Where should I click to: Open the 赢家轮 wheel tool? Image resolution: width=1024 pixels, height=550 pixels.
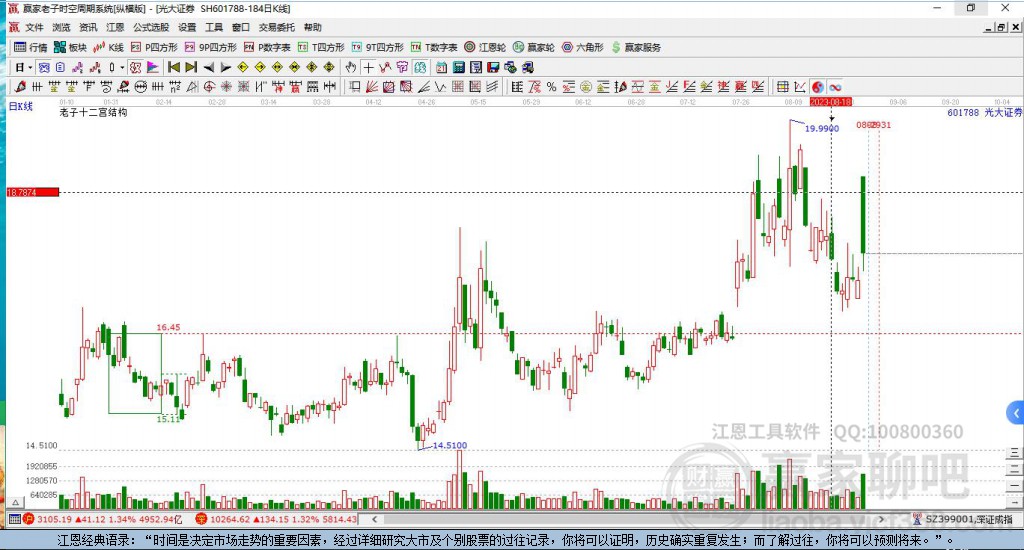tap(534, 47)
